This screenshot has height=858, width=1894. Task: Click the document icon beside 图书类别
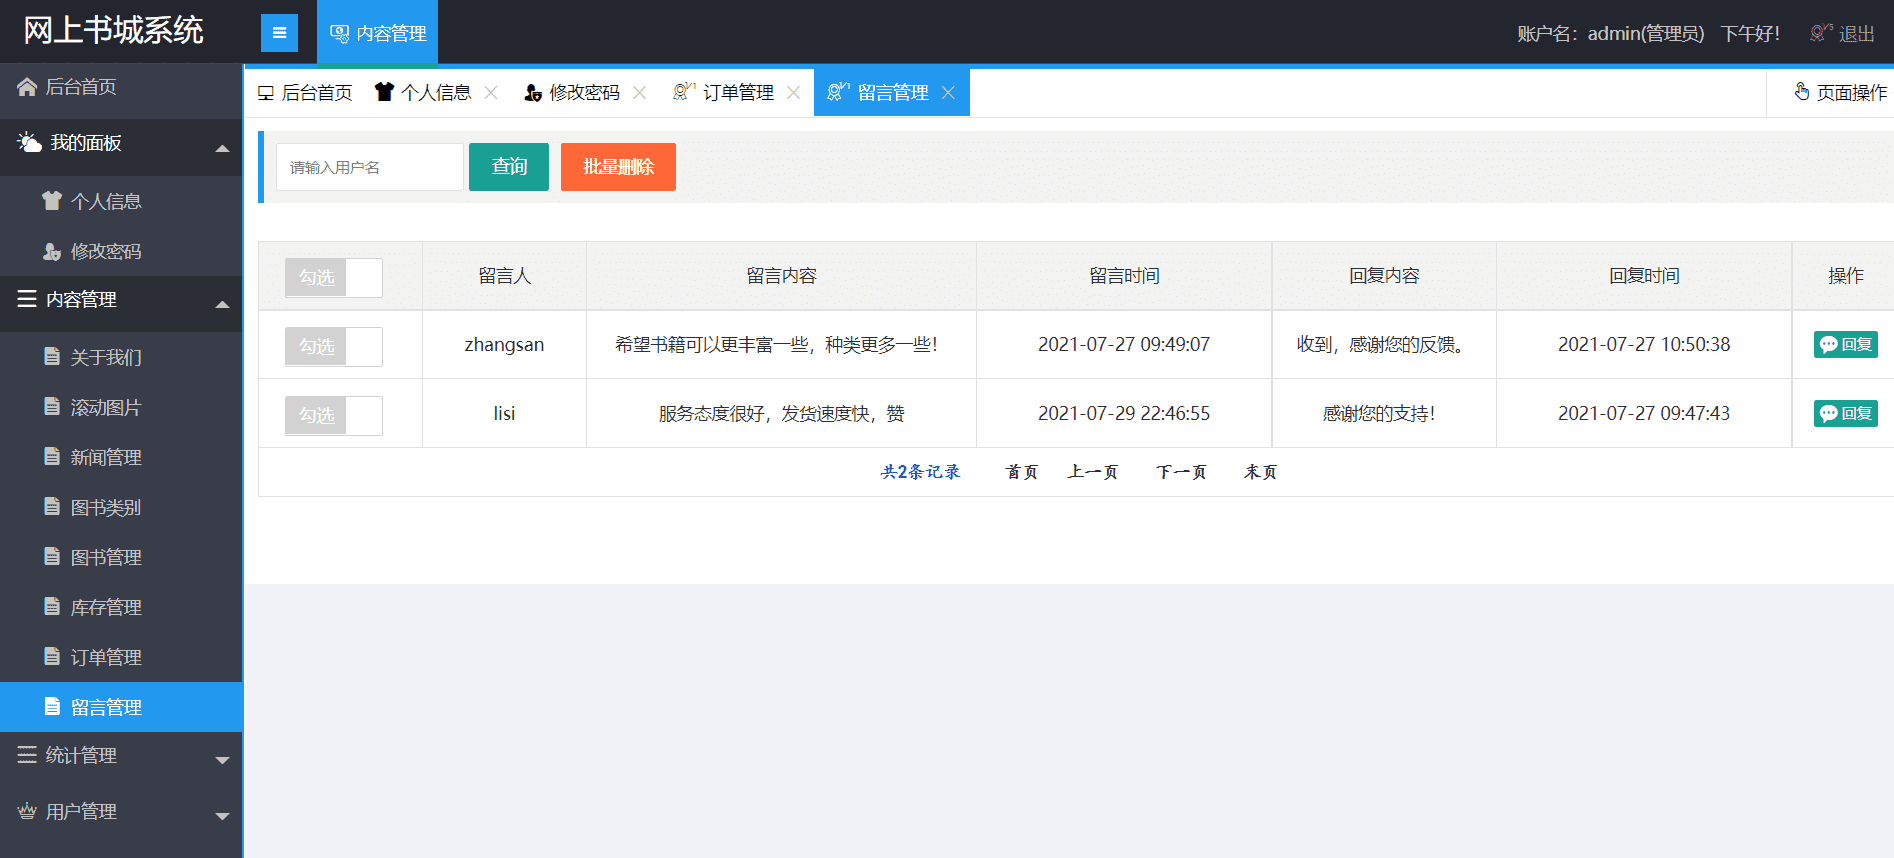(52, 506)
